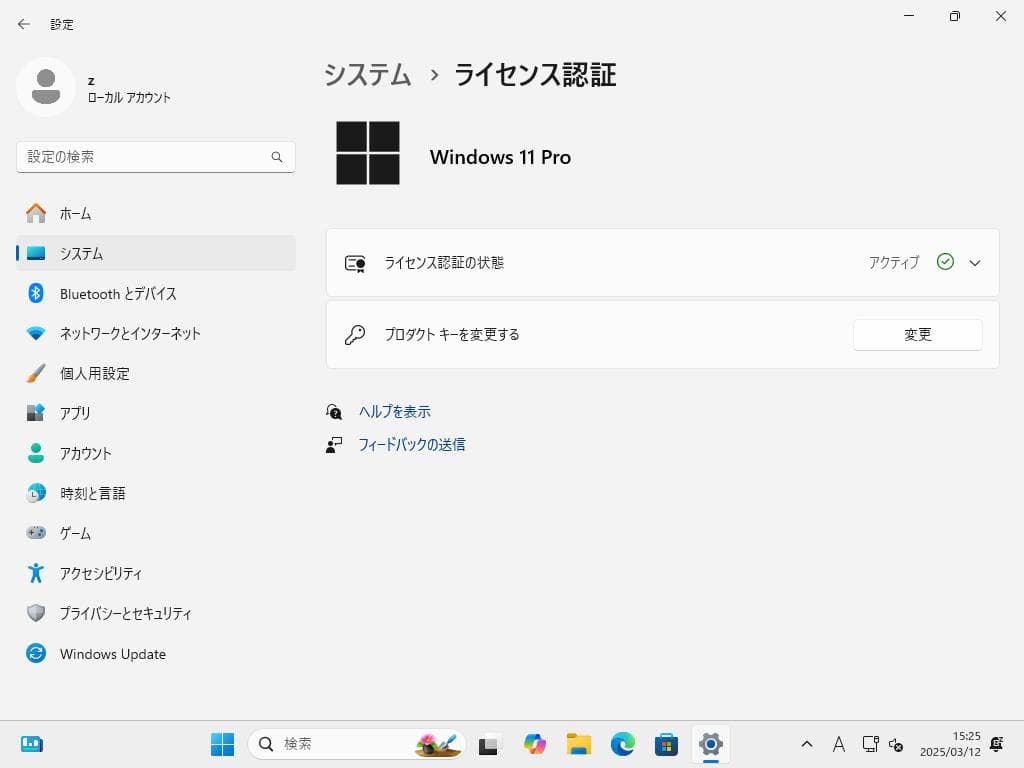The height and width of the screenshot is (768, 1024).
Task: Click the muted volume icon in the tray
Action: point(893,744)
